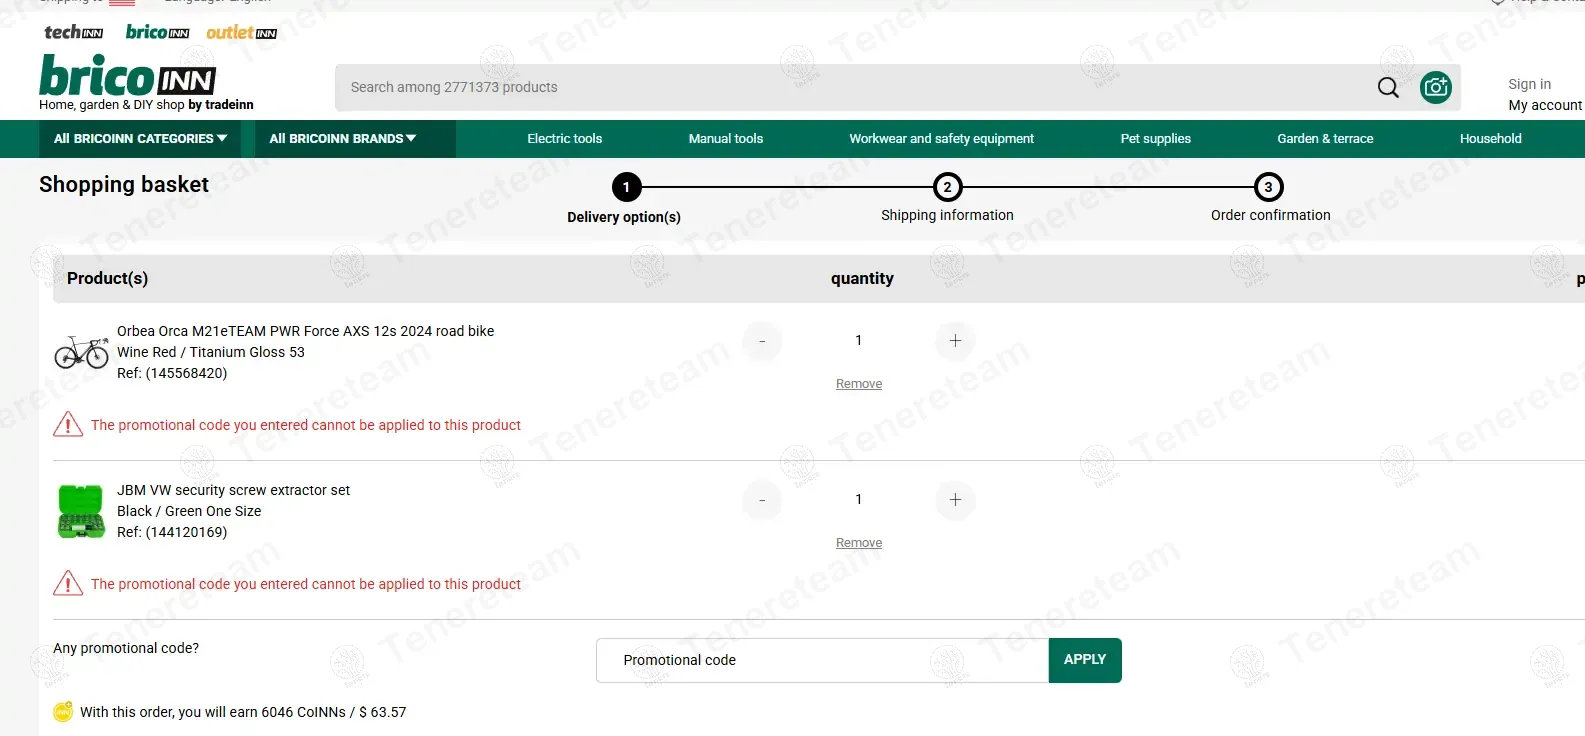Remove the JBM screw extractor set
Image resolution: width=1585 pixels, height=736 pixels.
click(859, 543)
